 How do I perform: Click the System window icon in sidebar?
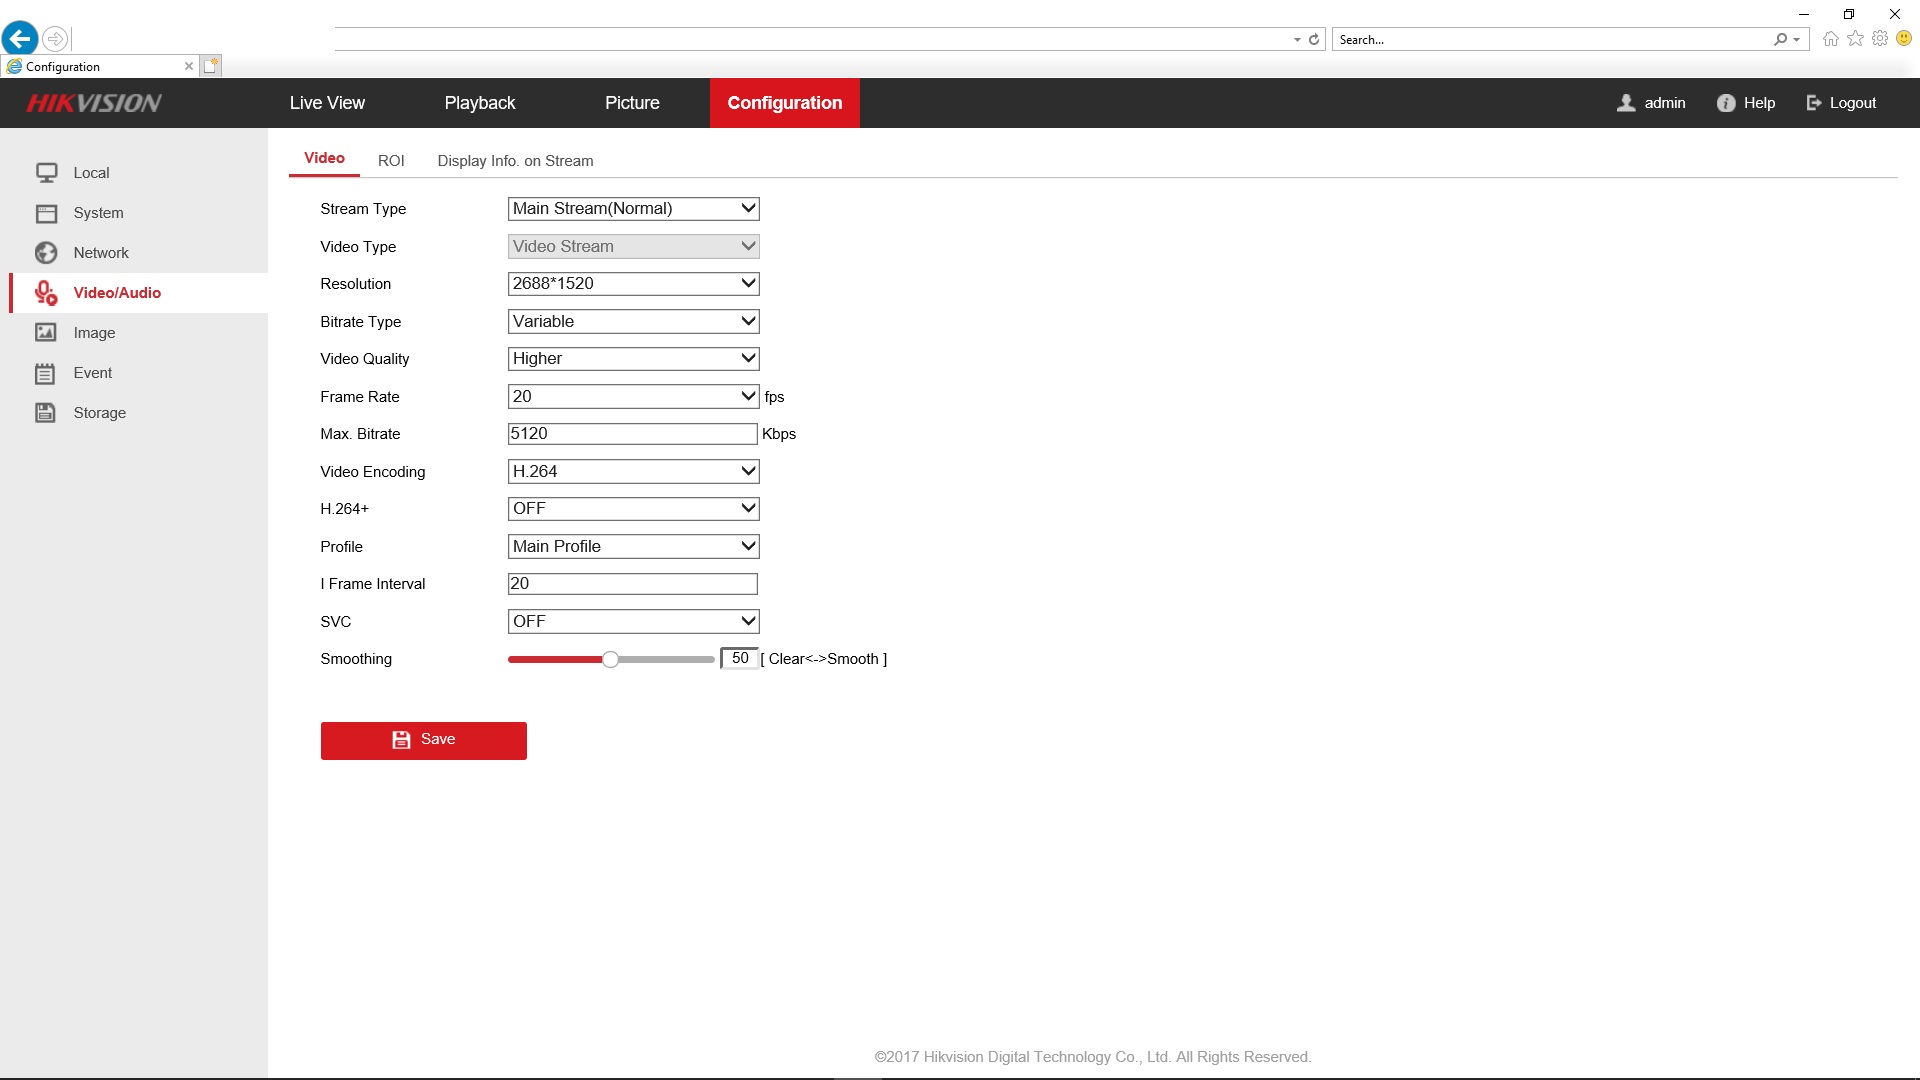46,213
